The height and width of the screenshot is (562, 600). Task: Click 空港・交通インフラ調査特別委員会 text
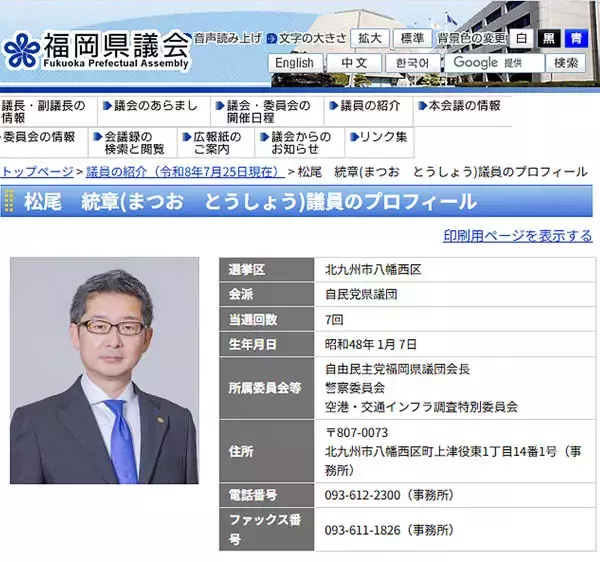pyautogui.click(x=421, y=407)
